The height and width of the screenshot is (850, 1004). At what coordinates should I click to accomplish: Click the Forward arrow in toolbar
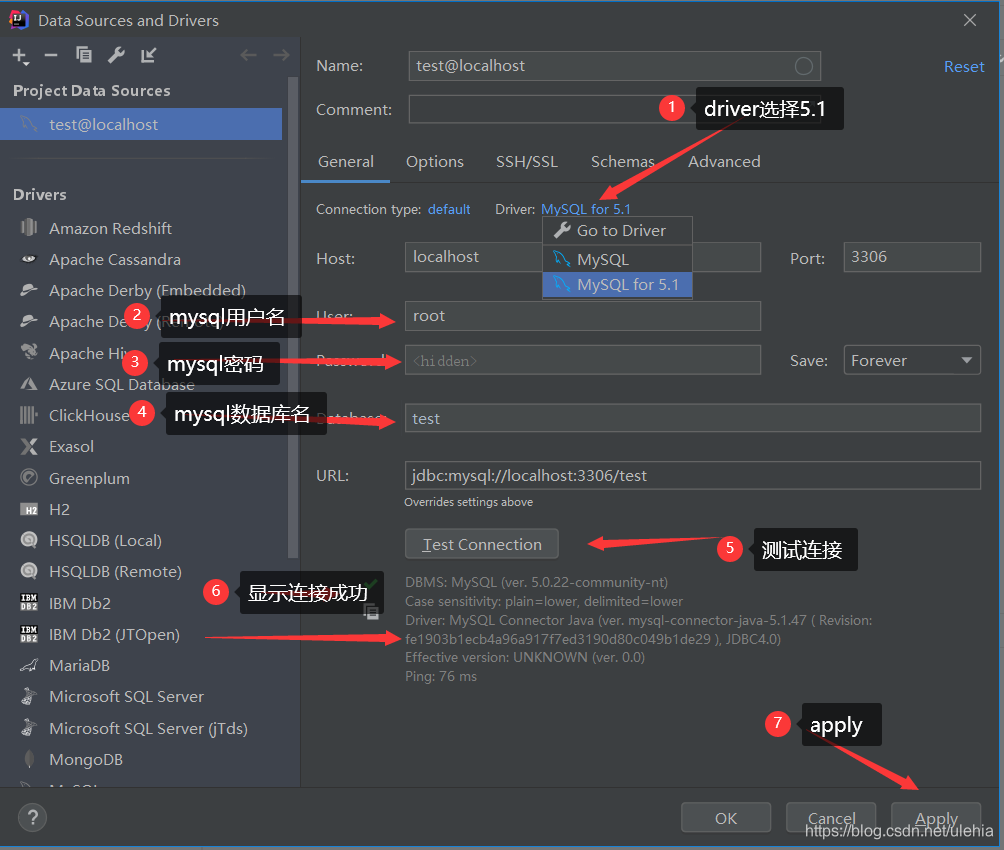(282, 55)
